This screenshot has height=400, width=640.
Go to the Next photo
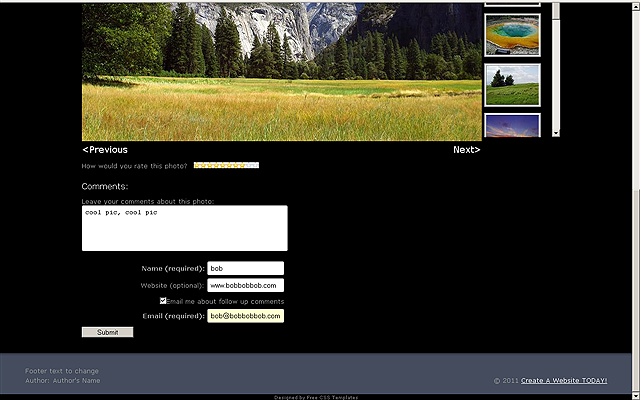click(466, 150)
